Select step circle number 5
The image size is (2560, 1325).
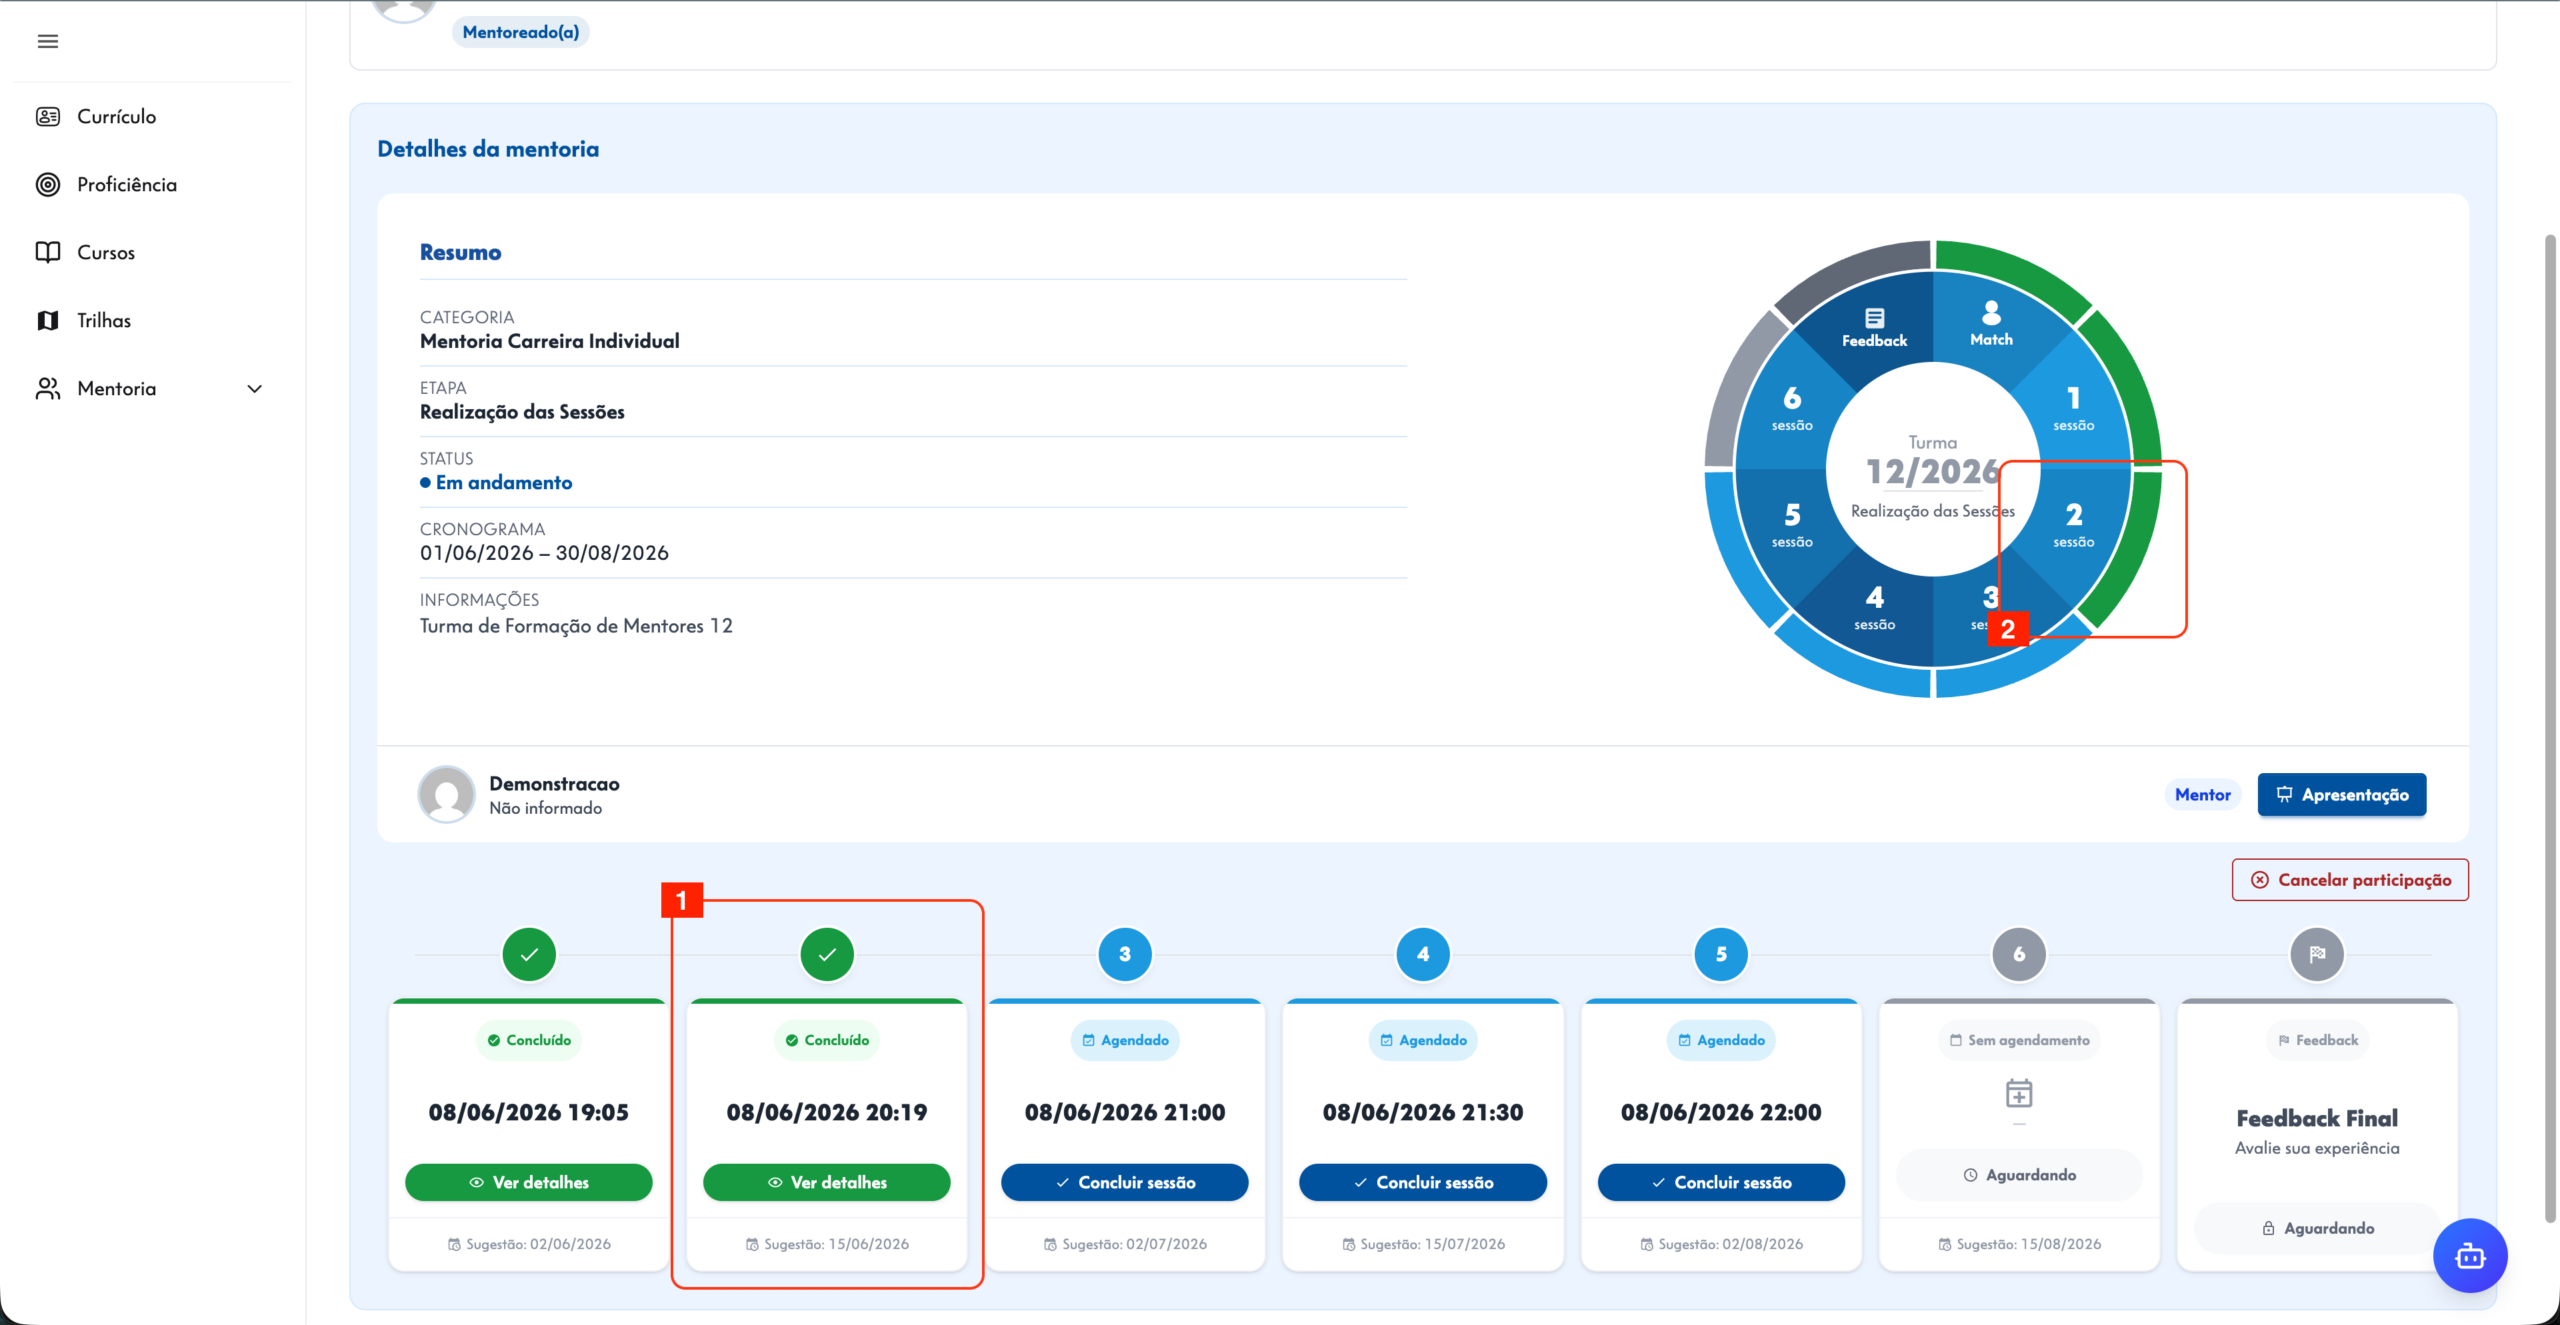(1721, 954)
